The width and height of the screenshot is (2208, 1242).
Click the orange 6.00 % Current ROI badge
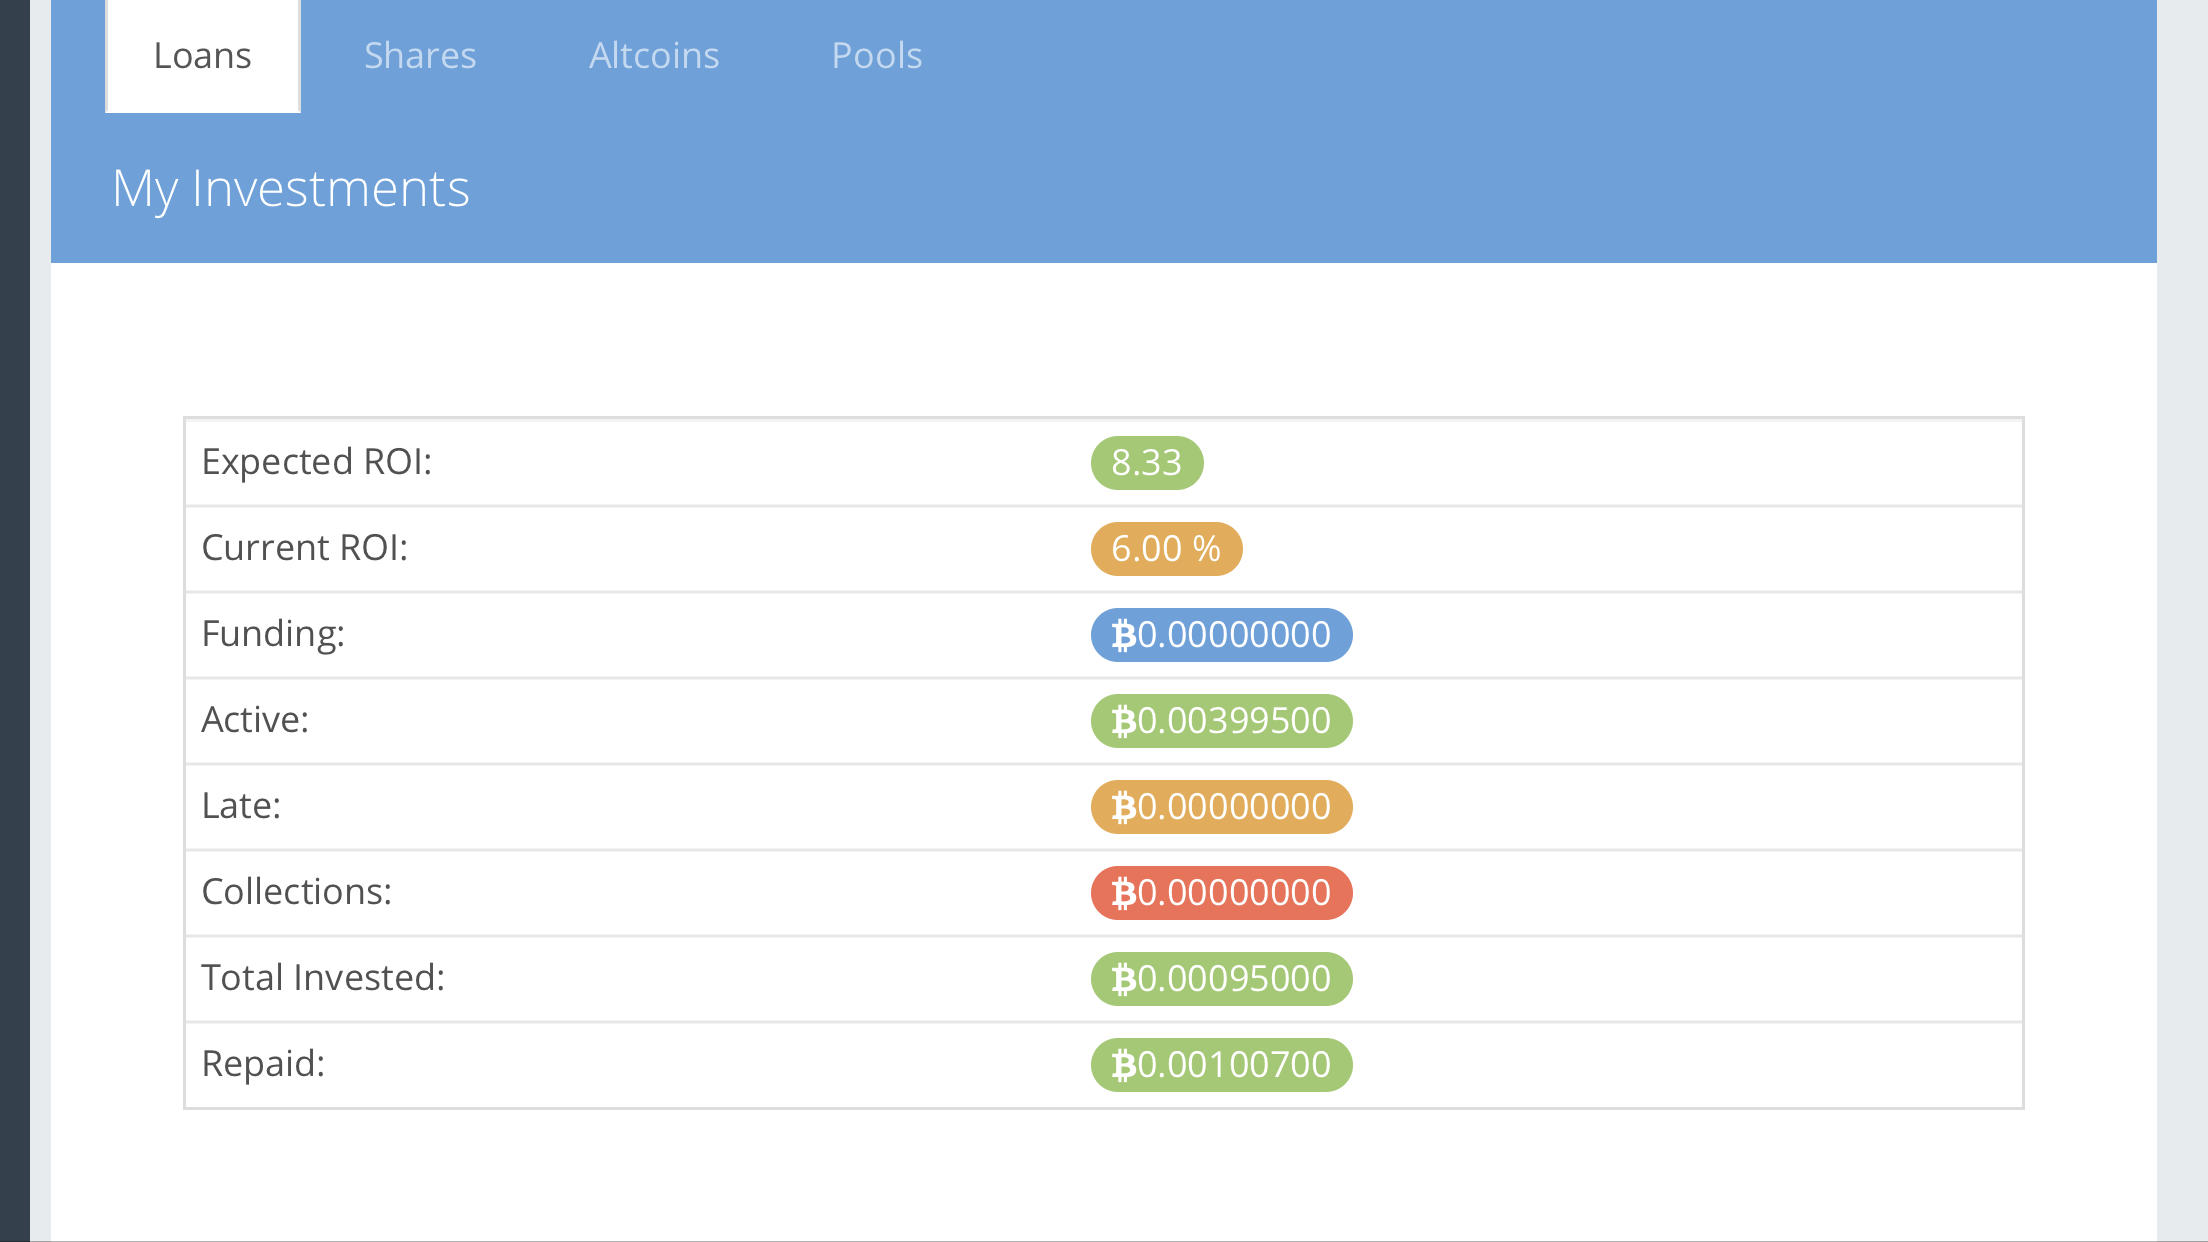(1166, 549)
